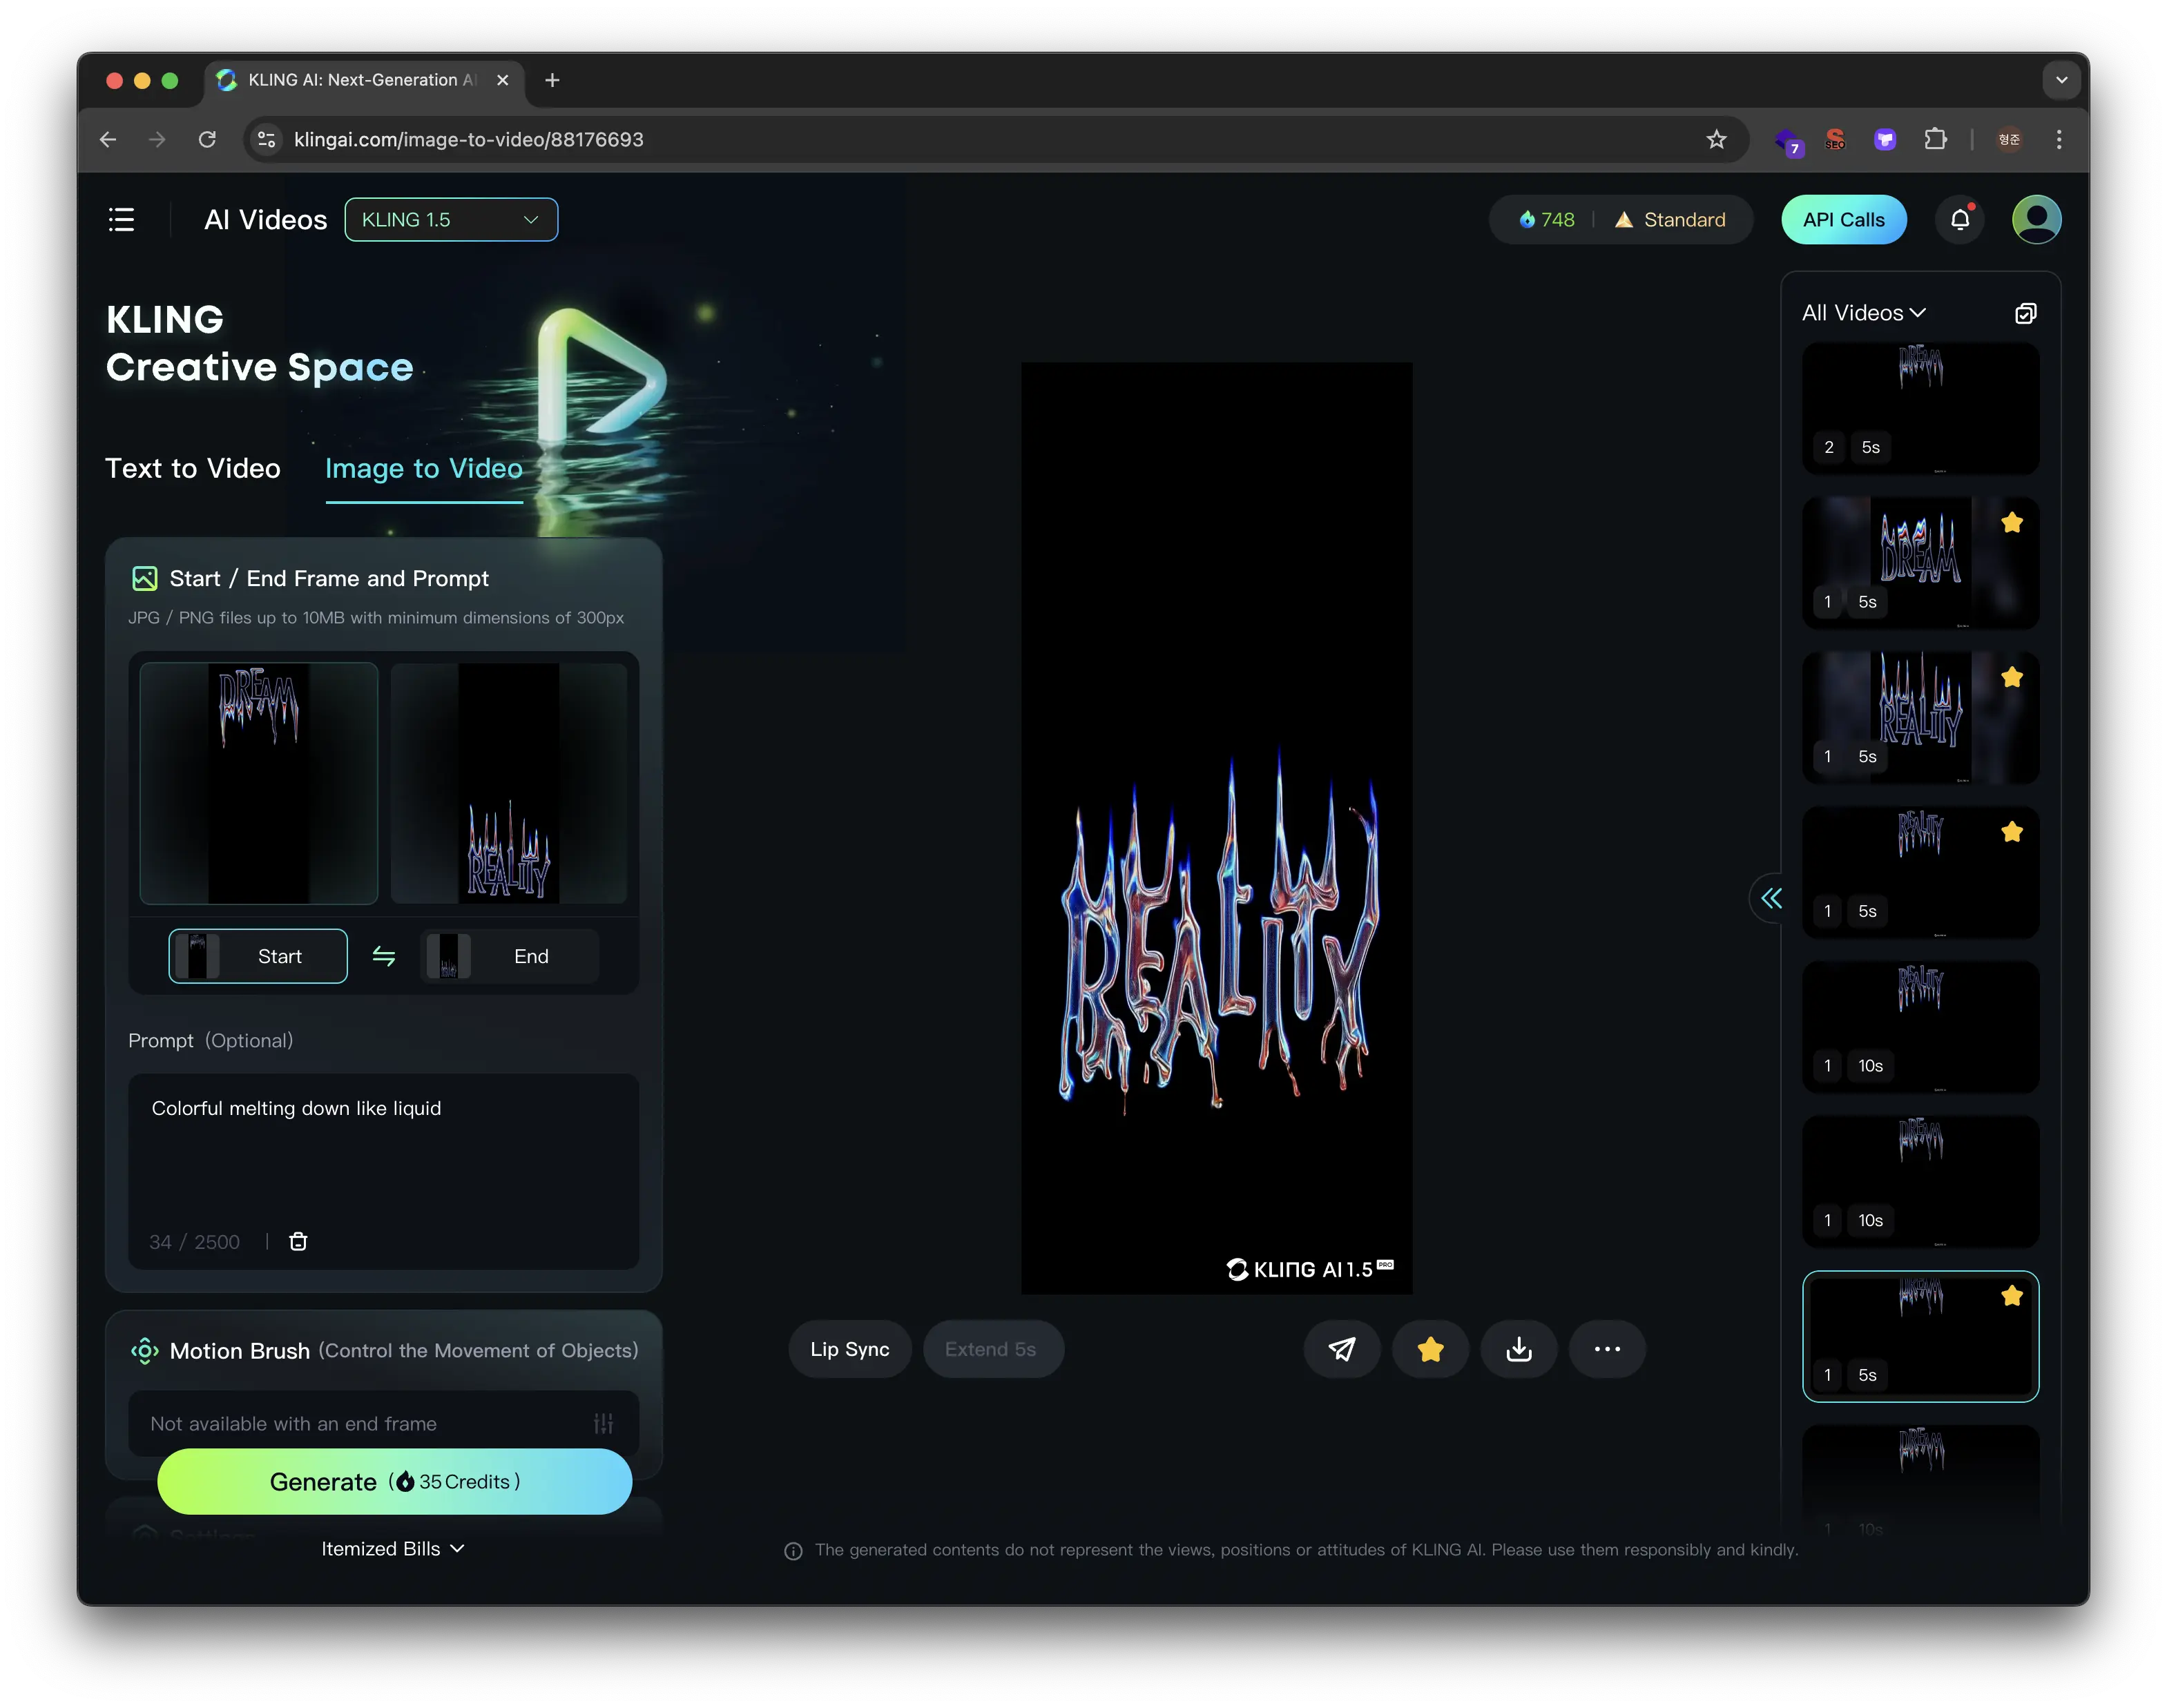Select the Image to Video tab

(x=424, y=468)
